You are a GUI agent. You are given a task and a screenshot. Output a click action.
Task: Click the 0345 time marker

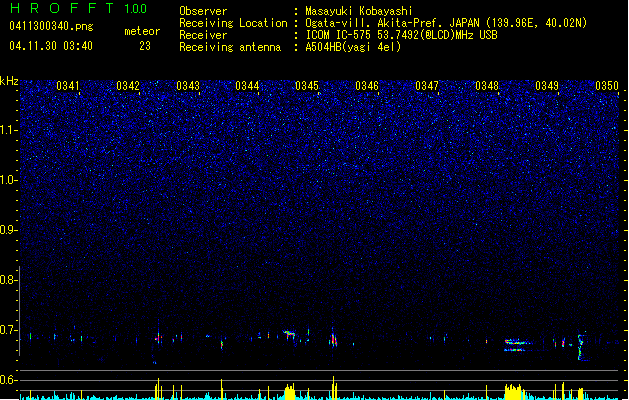click(307, 86)
